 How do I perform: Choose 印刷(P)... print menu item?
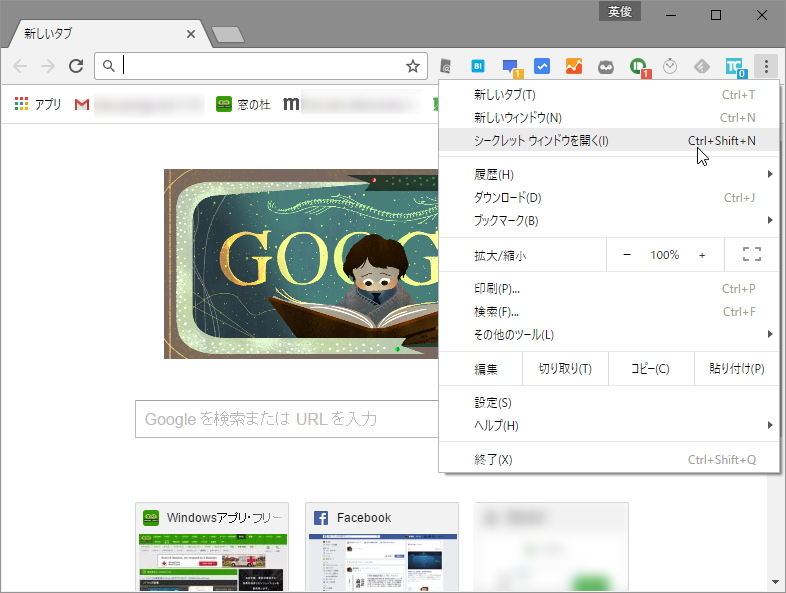[x=609, y=289]
